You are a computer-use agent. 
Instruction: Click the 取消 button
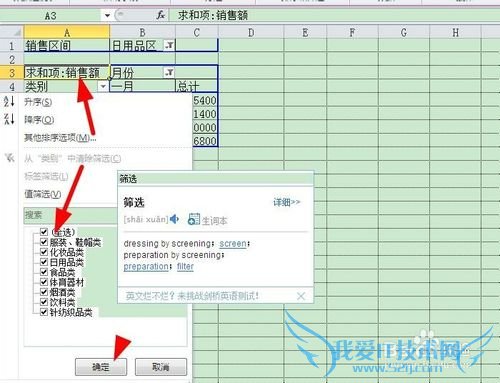pos(161,367)
